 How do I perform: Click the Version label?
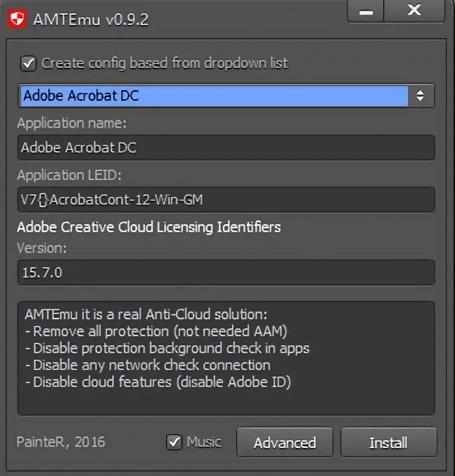42,248
